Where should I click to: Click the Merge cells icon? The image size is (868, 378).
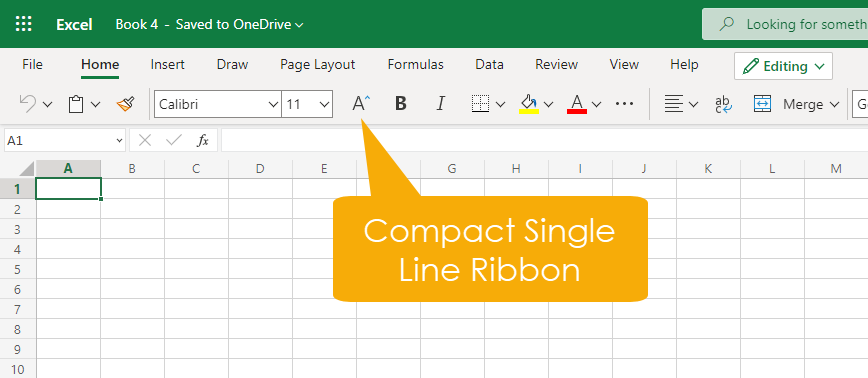click(762, 104)
